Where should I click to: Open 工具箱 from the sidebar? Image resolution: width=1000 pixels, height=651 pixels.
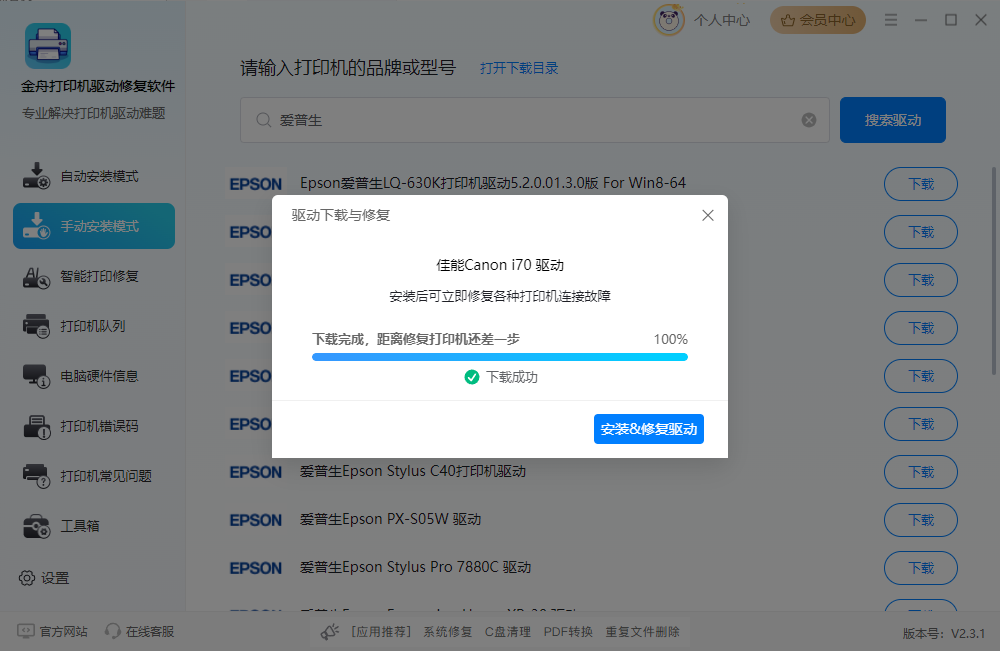[94, 525]
